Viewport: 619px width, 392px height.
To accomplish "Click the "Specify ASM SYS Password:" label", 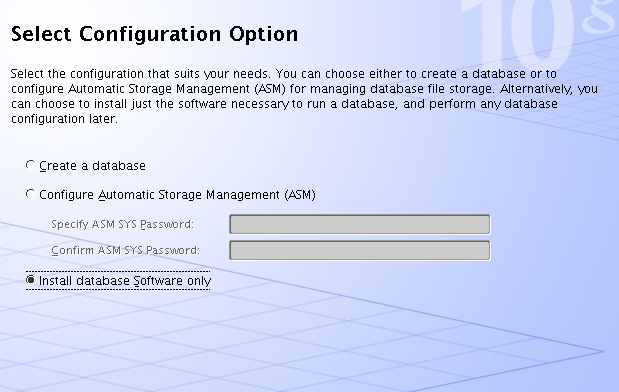I will pyautogui.click(x=122, y=224).
